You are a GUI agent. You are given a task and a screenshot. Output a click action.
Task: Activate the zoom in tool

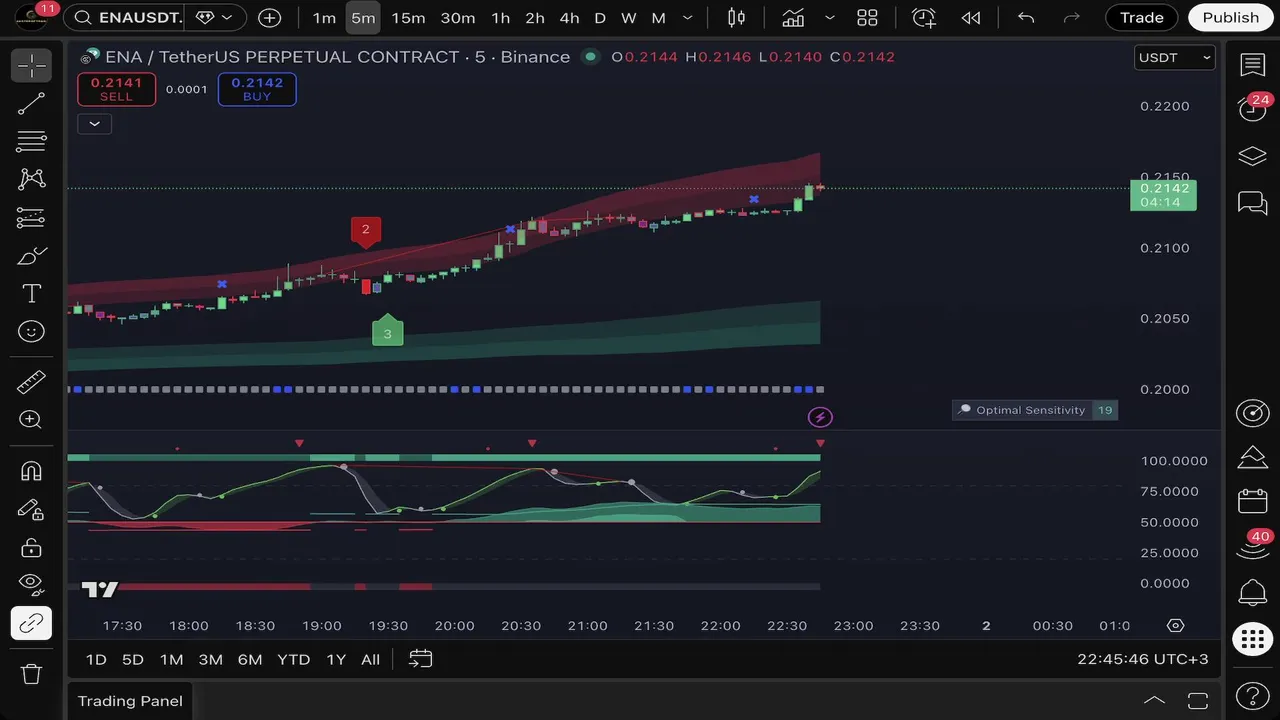31,420
